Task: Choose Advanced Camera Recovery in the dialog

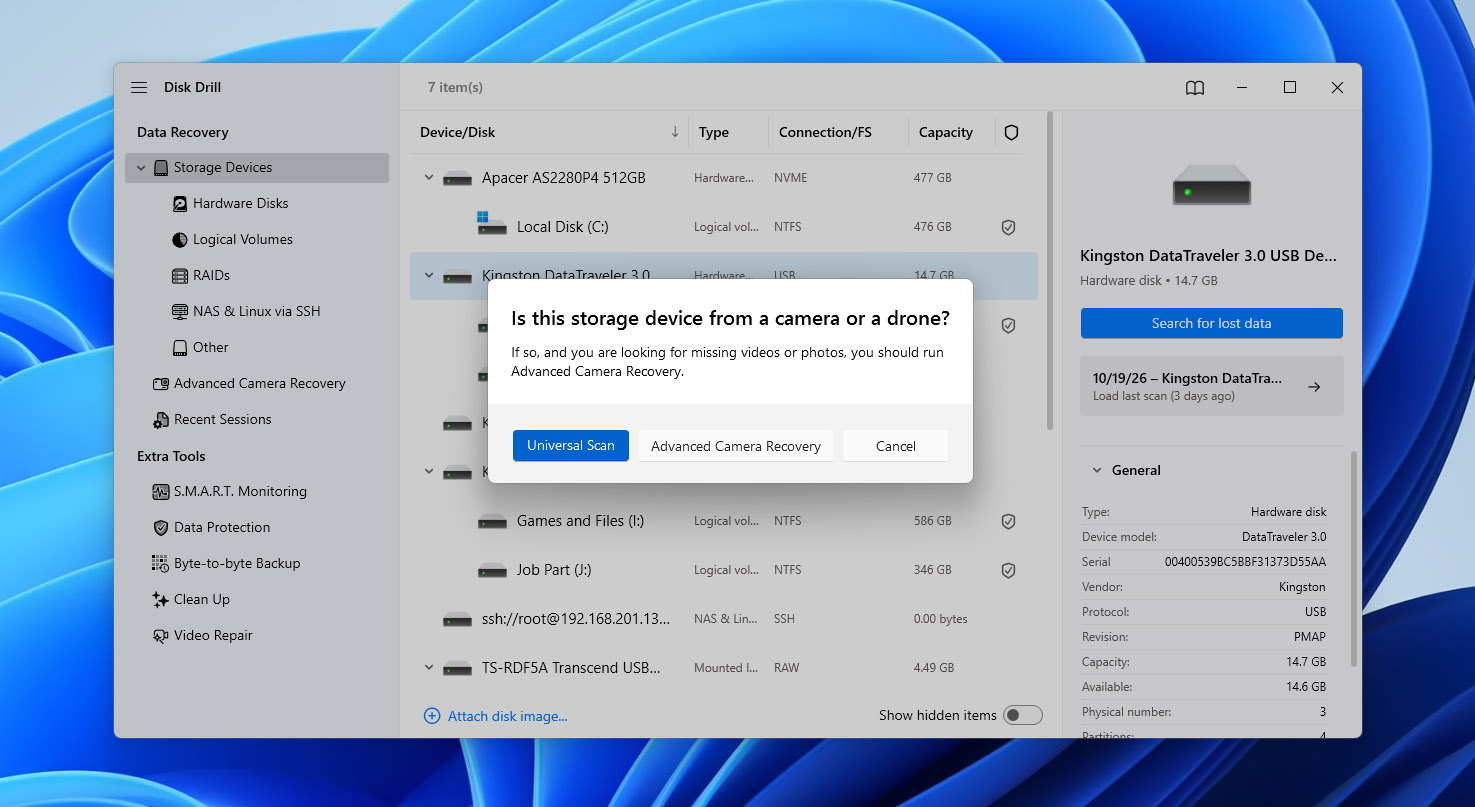Action: coord(736,446)
